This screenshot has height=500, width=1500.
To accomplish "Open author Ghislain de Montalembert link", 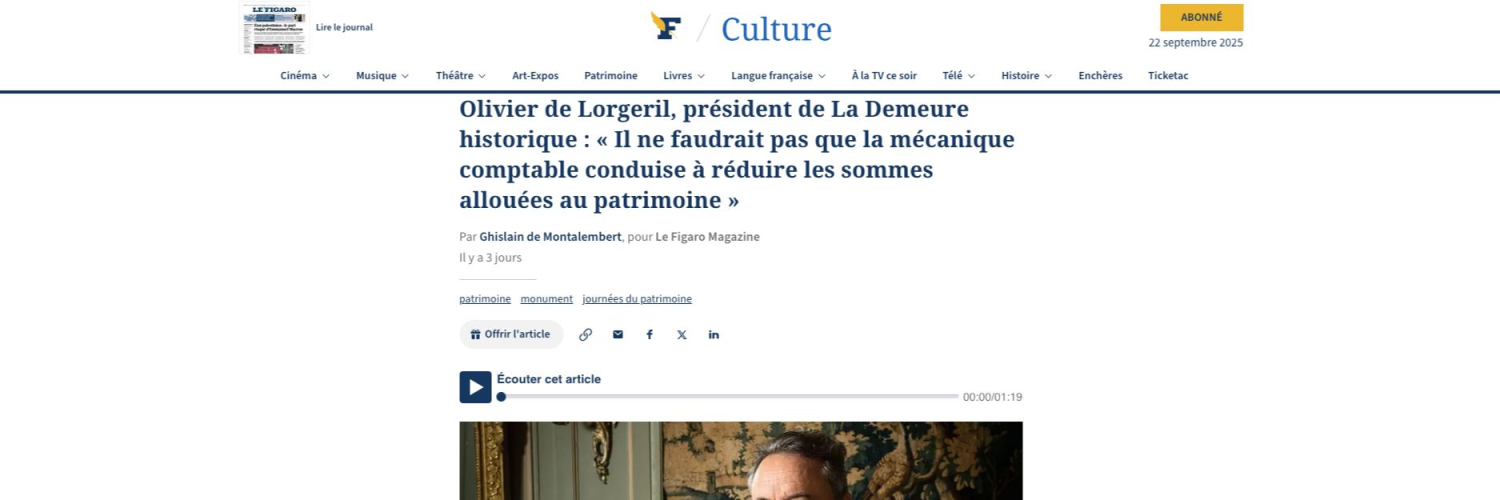I will [550, 237].
